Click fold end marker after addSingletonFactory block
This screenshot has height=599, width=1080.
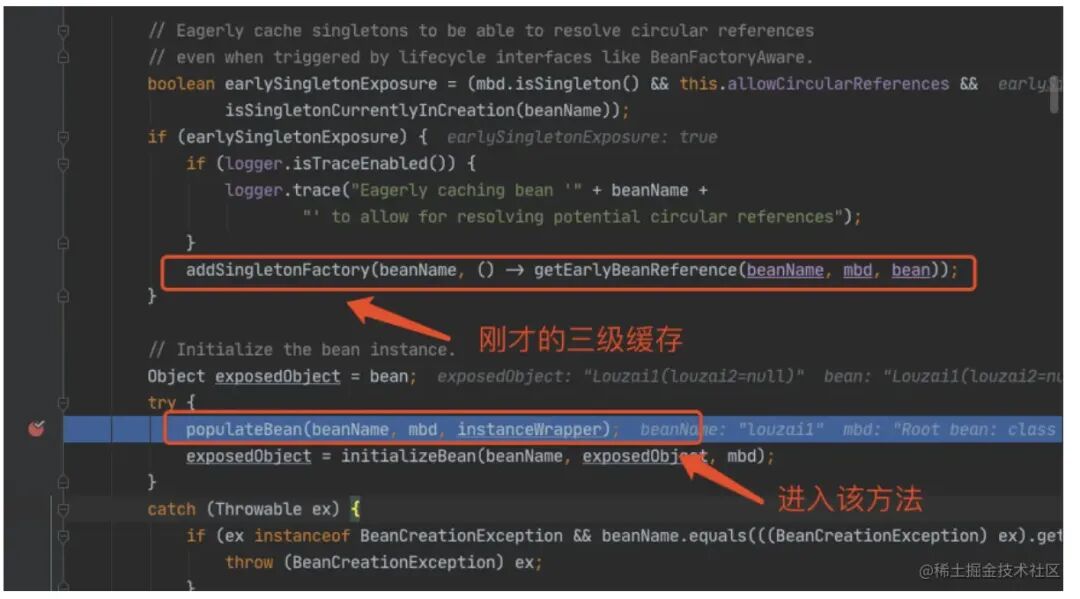(63, 296)
